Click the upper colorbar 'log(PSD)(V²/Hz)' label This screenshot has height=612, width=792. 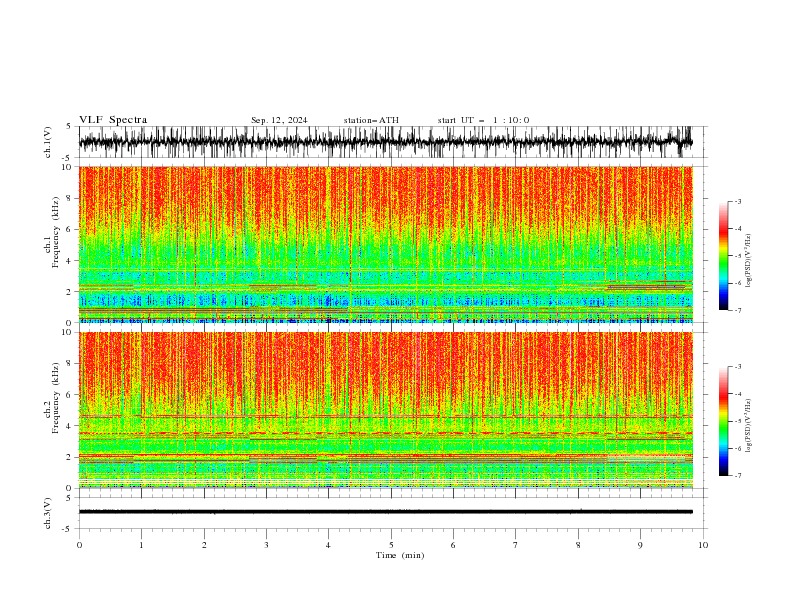(749, 261)
